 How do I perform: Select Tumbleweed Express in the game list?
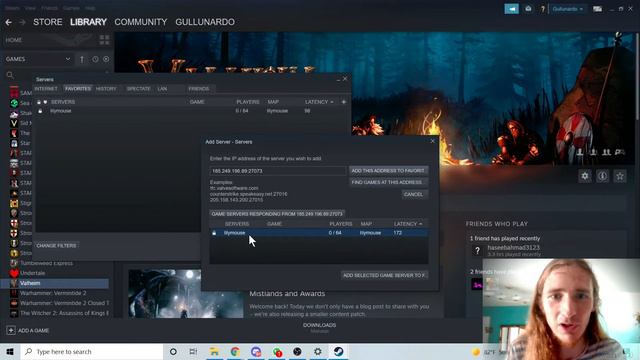pyautogui.click(x=47, y=263)
